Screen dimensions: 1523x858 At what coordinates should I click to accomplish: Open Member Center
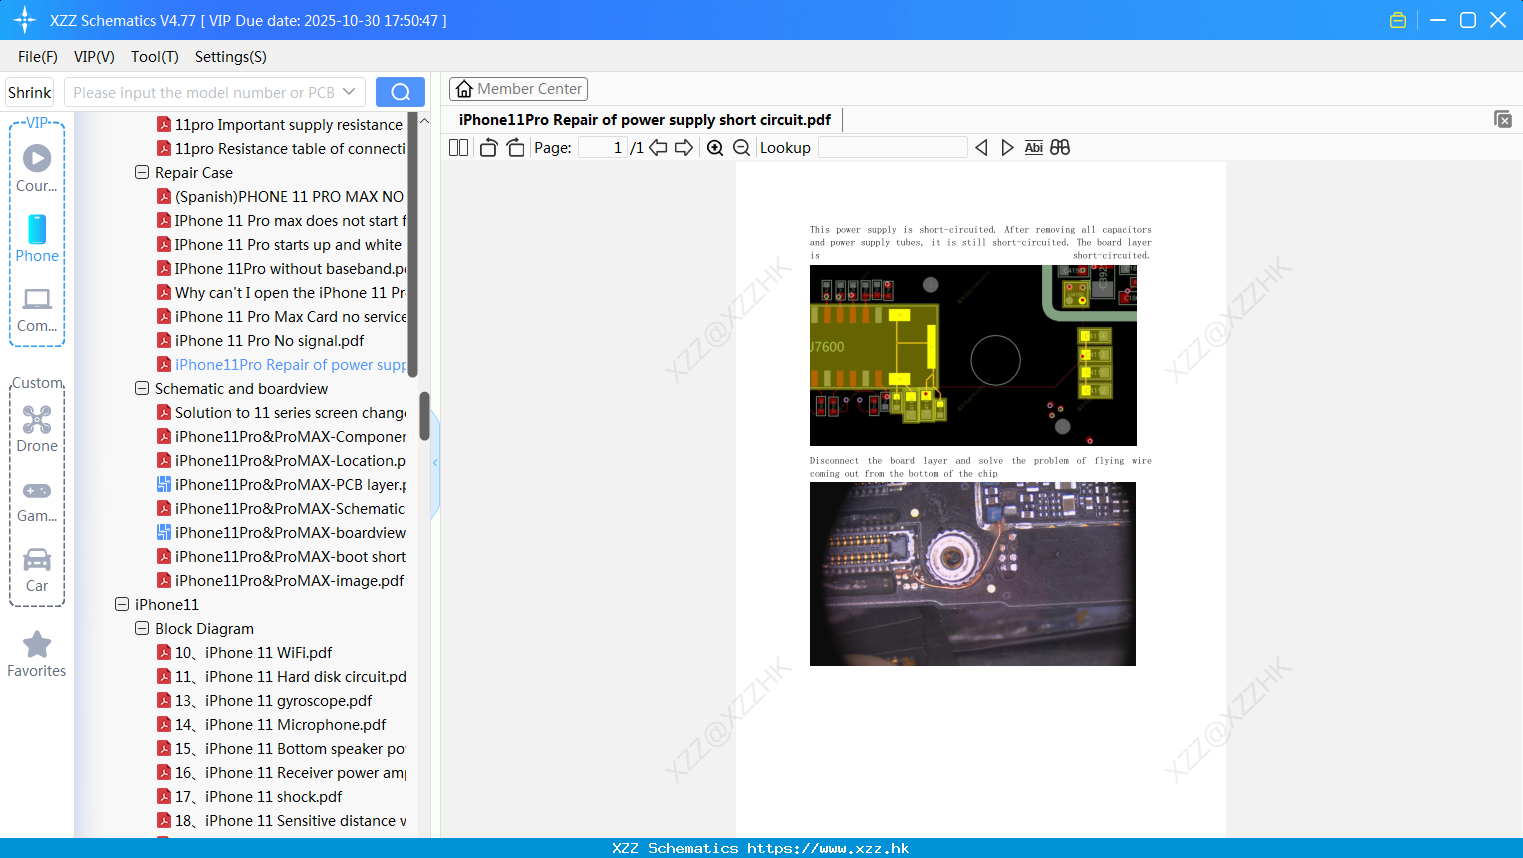point(518,89)
